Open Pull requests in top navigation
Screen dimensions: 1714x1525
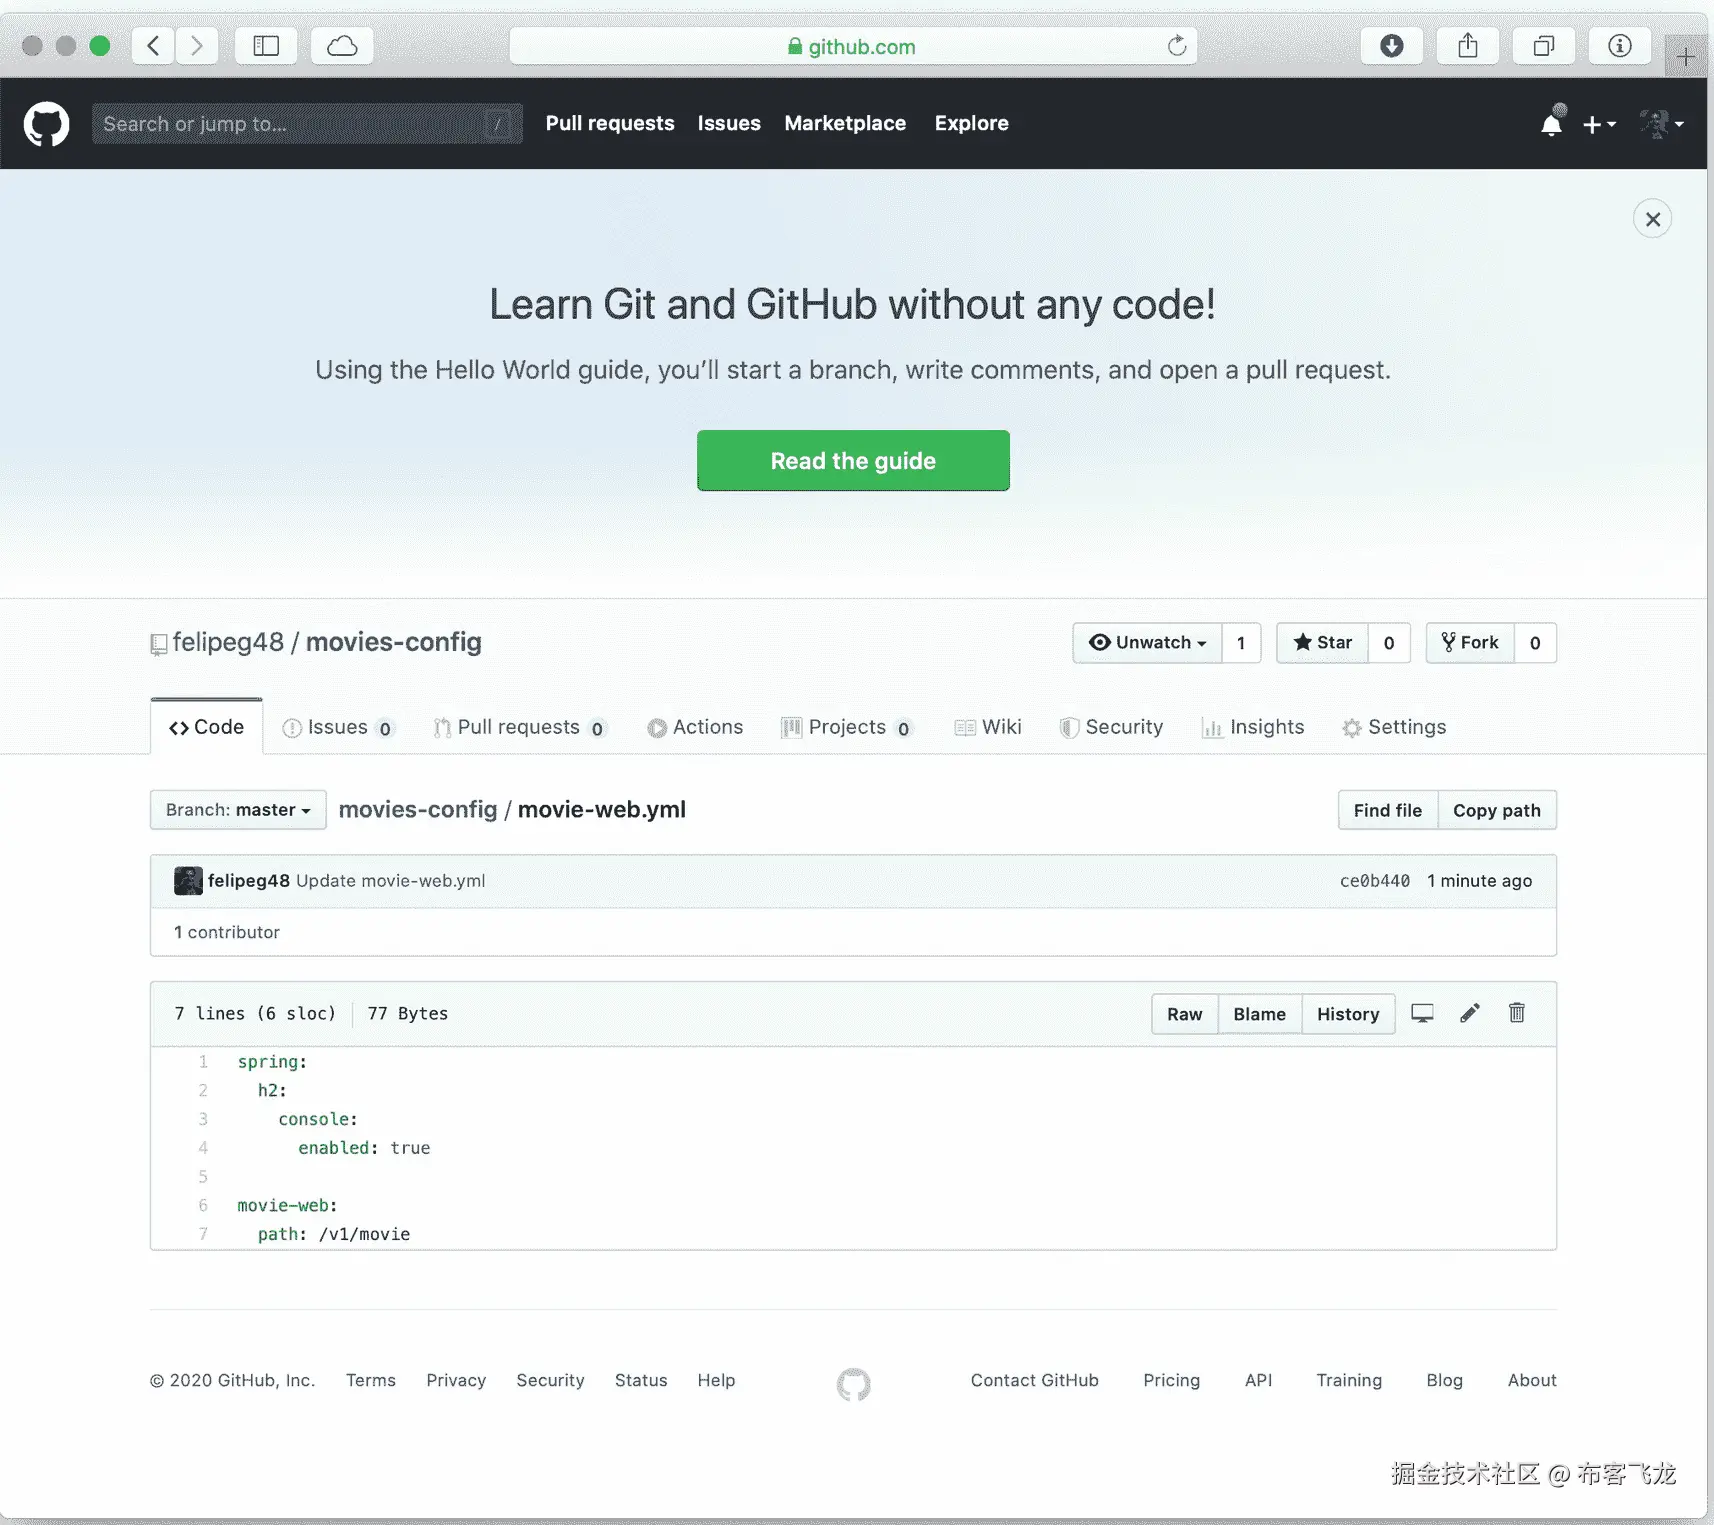coord(610,123)
